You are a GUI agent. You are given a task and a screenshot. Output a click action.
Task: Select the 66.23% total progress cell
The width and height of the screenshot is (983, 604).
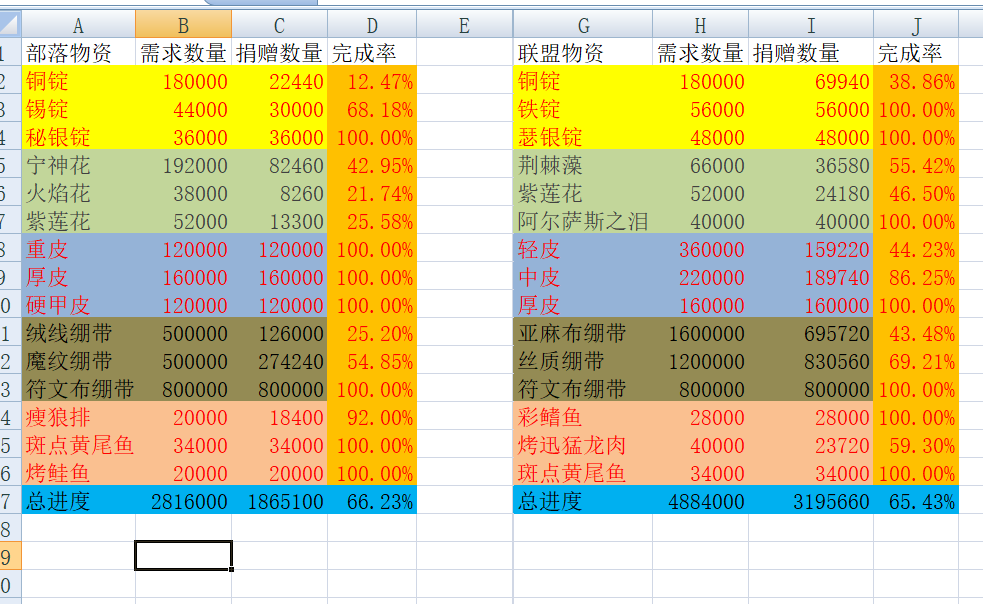click(x=372, y=501)
